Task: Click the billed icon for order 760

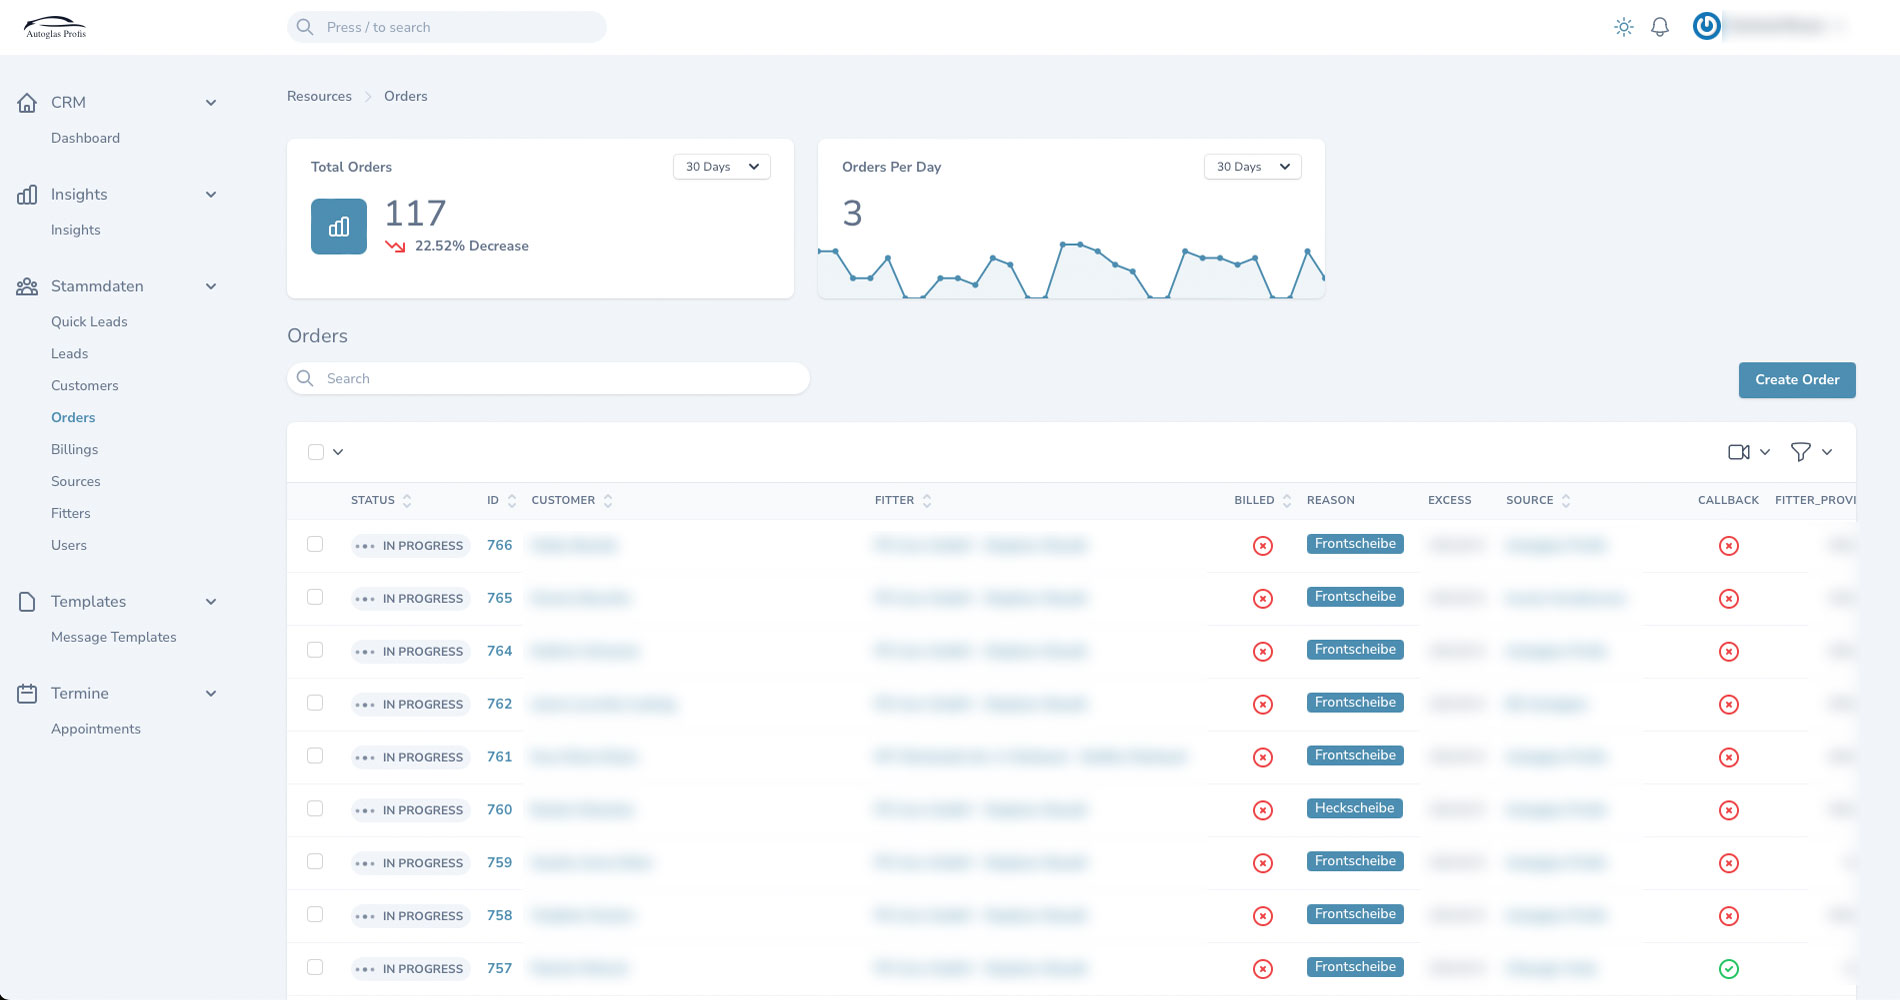Action: click(x=1263, y=811)
